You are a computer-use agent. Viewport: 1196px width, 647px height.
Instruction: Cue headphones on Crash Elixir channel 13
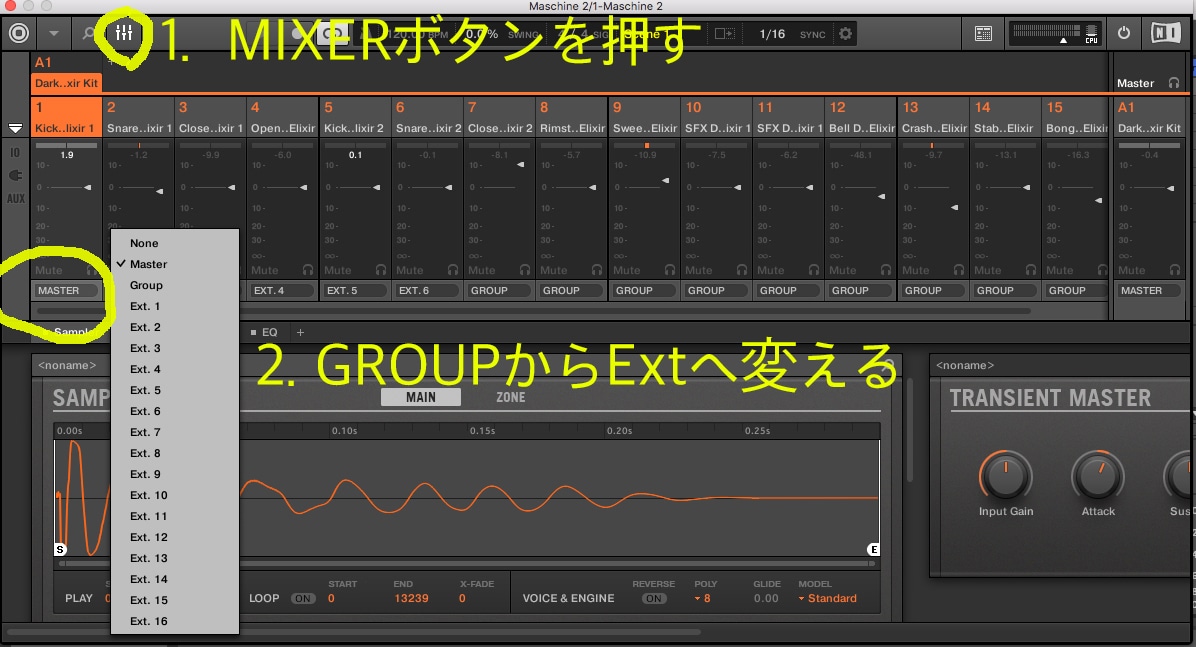point(959,270)
